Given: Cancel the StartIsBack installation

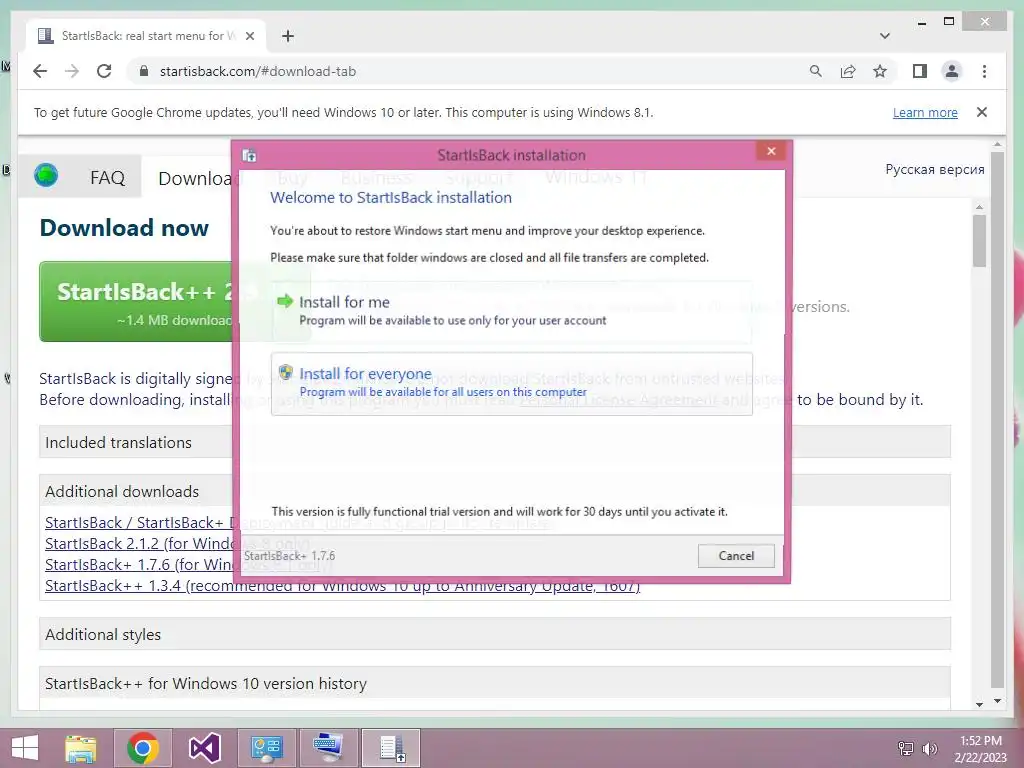Looking at the screenshot, I should pyautogui.click(x=736, y=556).
